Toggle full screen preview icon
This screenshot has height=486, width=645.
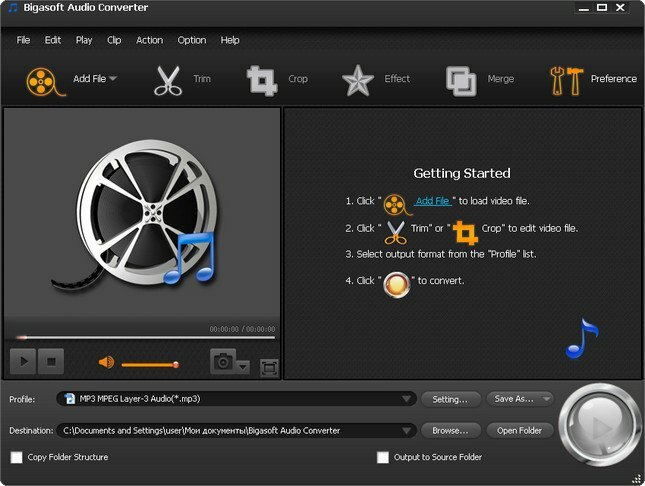click(x=268, y=367)
